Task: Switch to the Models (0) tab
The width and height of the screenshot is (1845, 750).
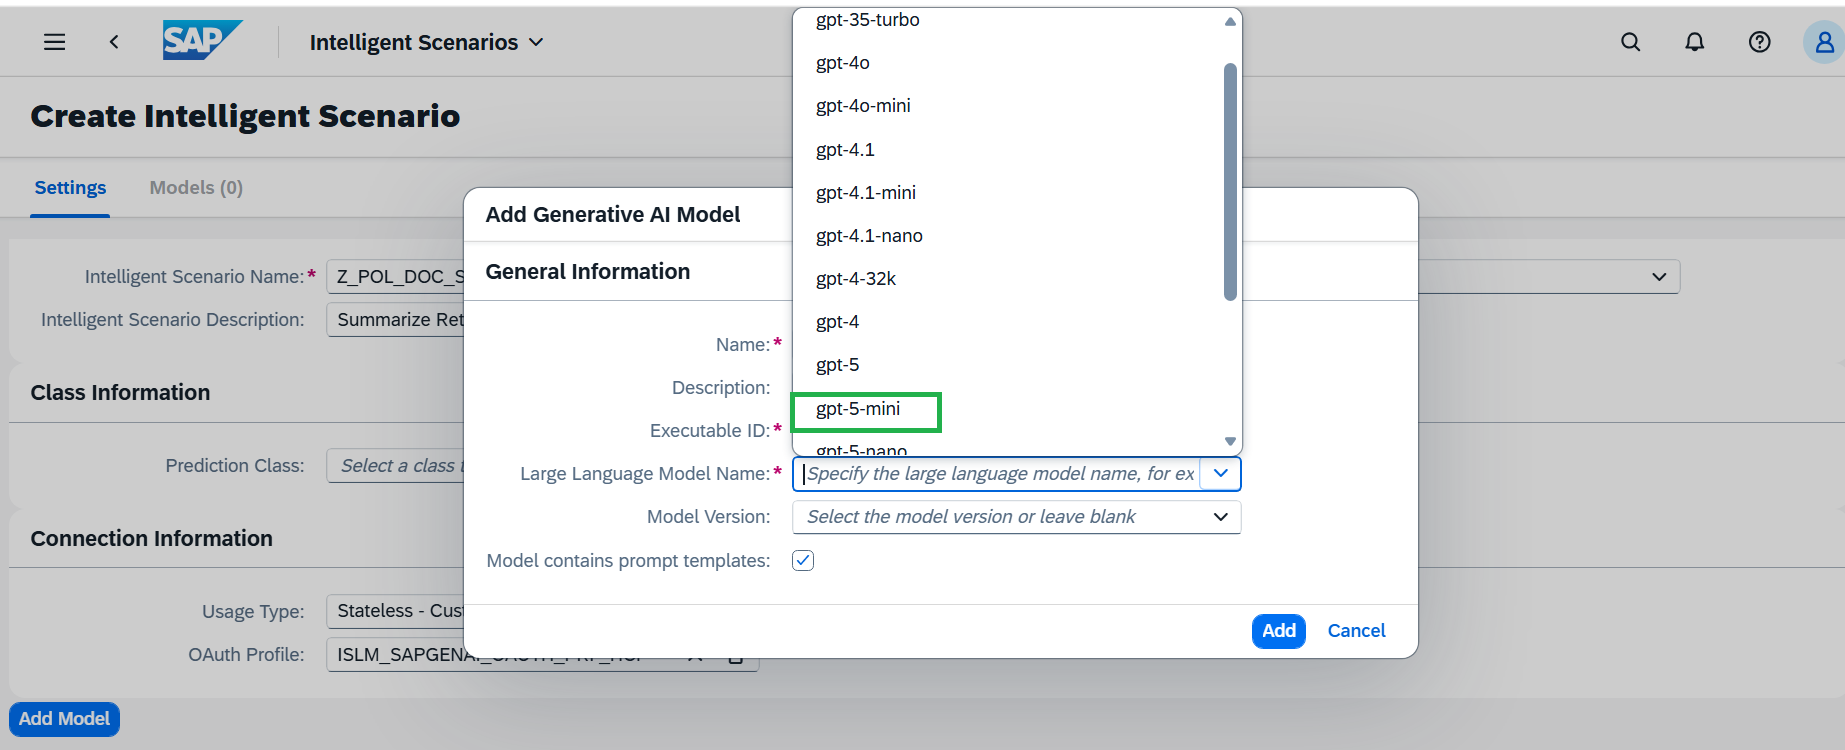Action: click(x=196, y=188)
